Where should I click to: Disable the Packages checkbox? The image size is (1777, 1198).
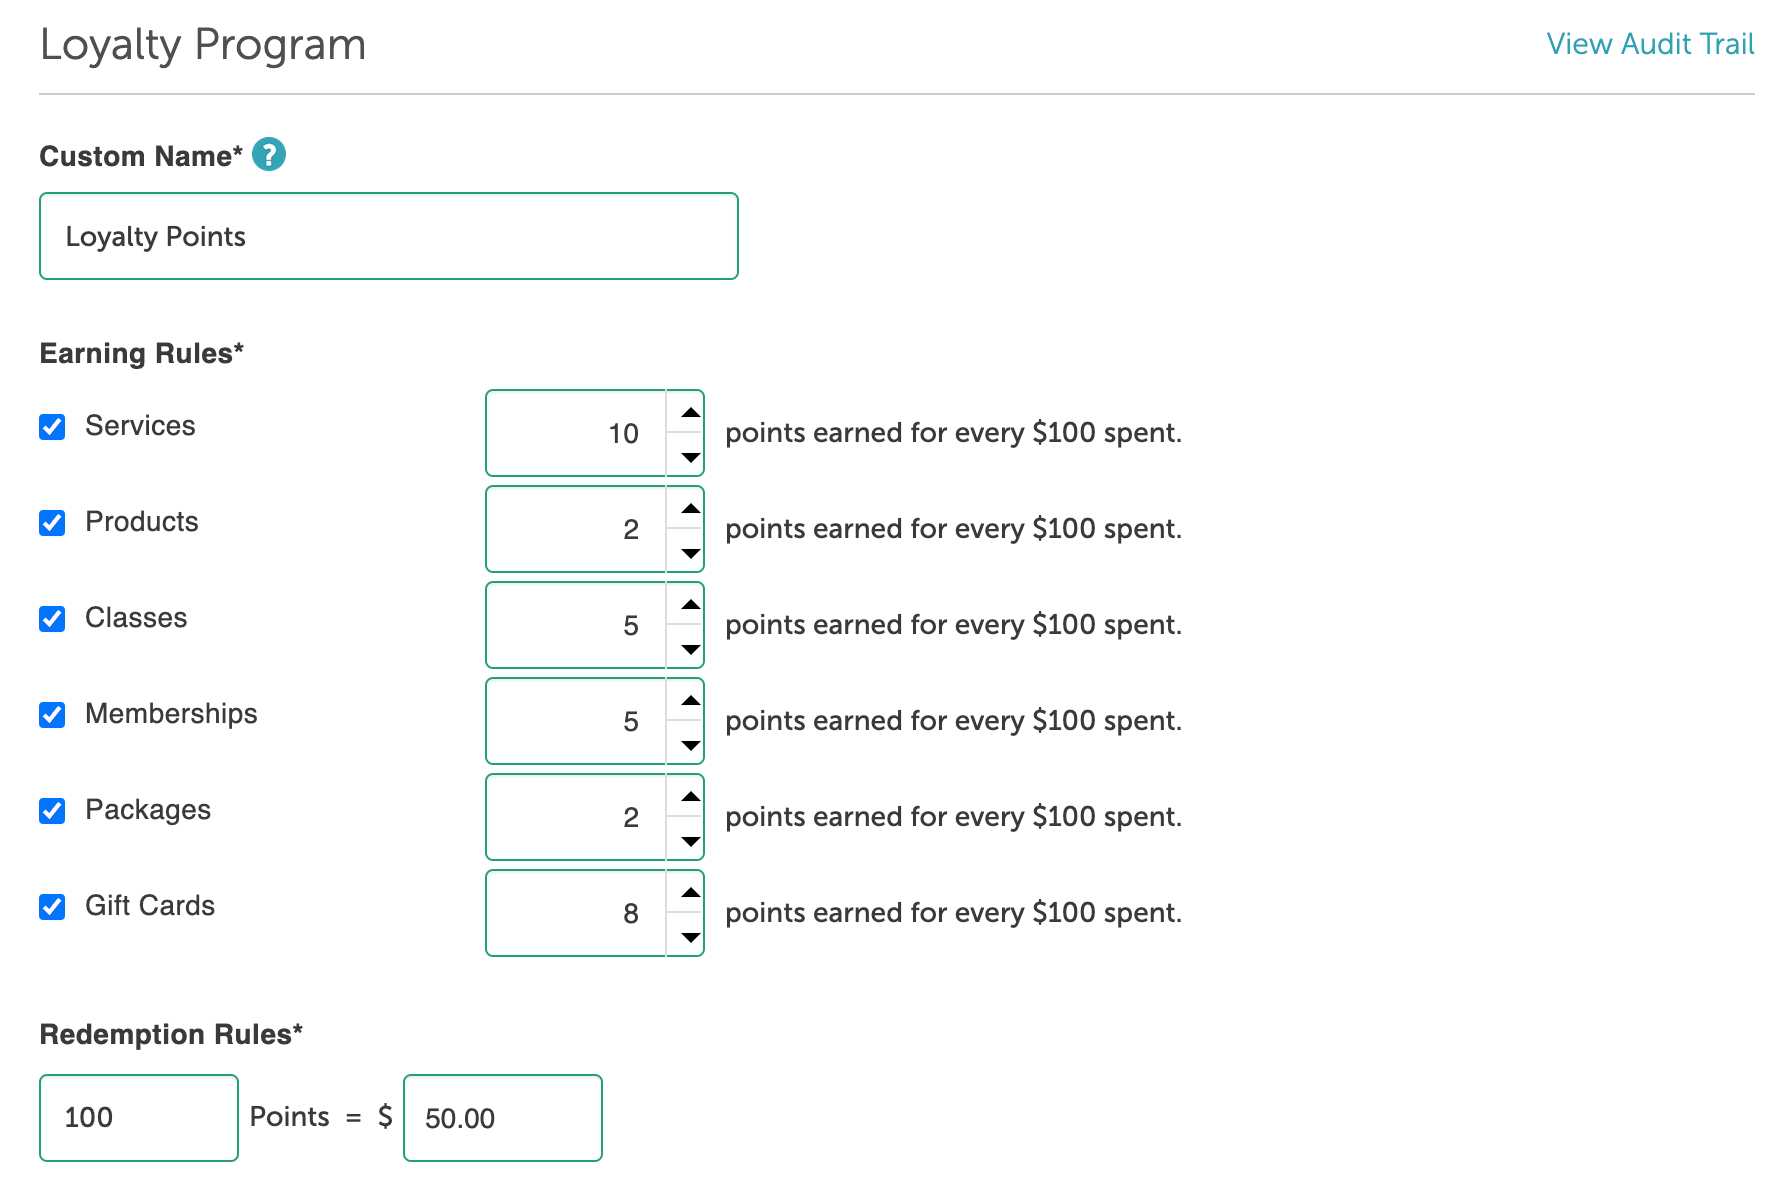click(52, 811)
